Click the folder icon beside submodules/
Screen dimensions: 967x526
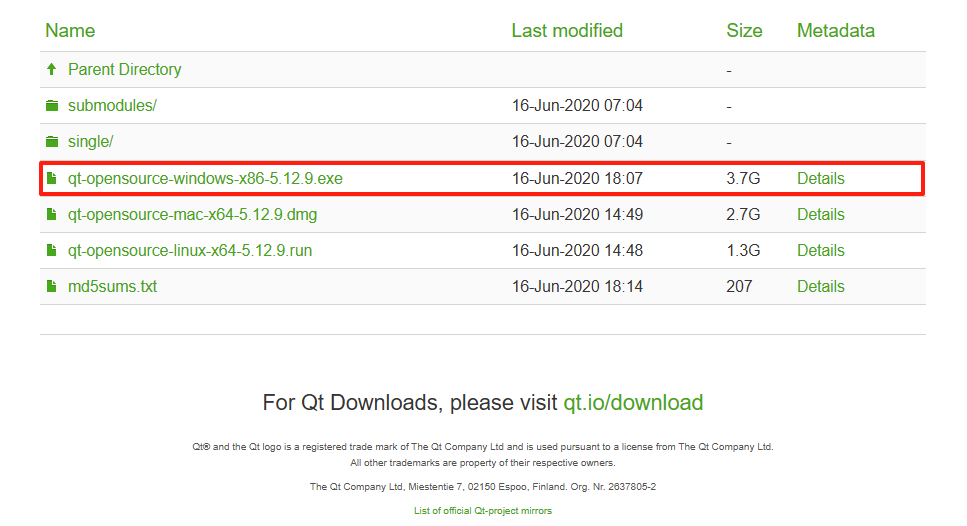click(52, 105)
